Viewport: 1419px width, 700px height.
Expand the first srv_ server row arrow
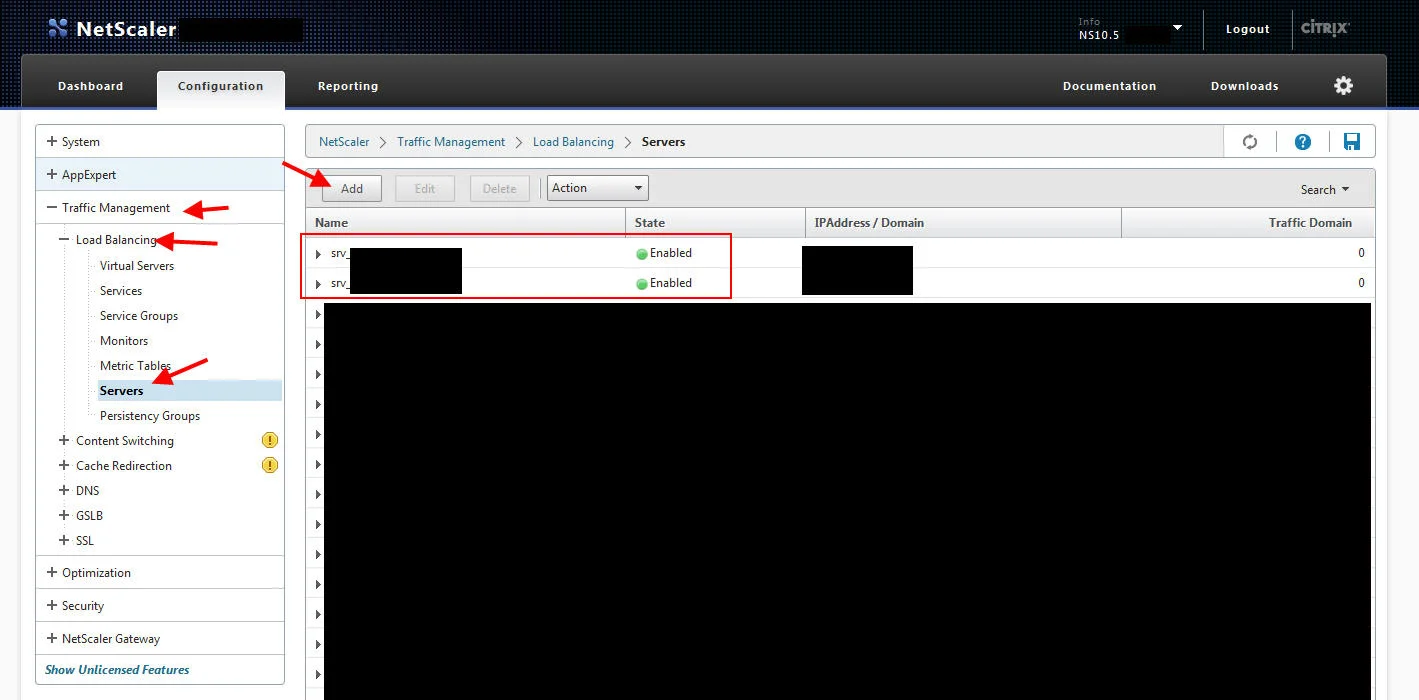318,254
